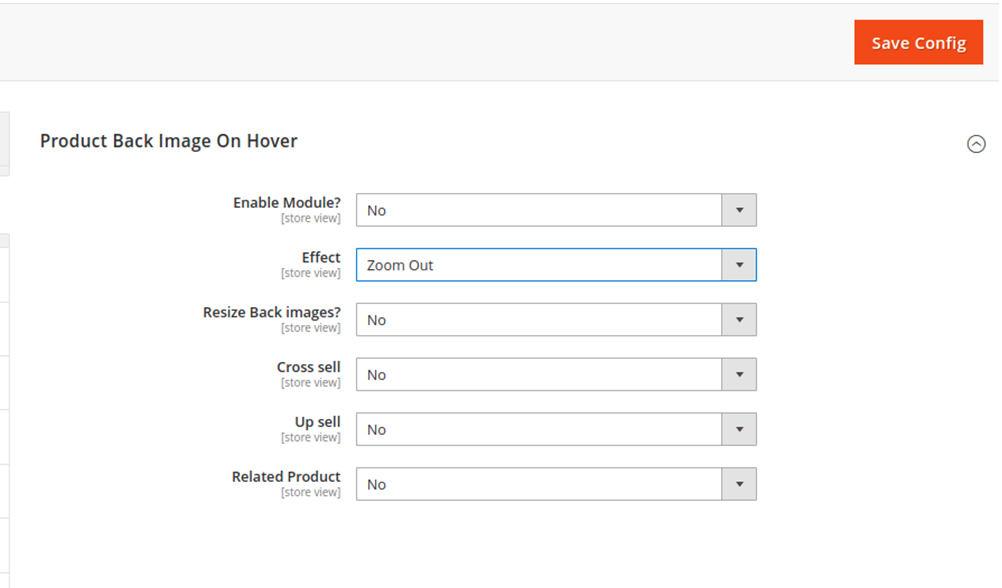This screenshot has height=588, width=1002.
Task: Click the Cross sell field label
Action: [308, 367]
